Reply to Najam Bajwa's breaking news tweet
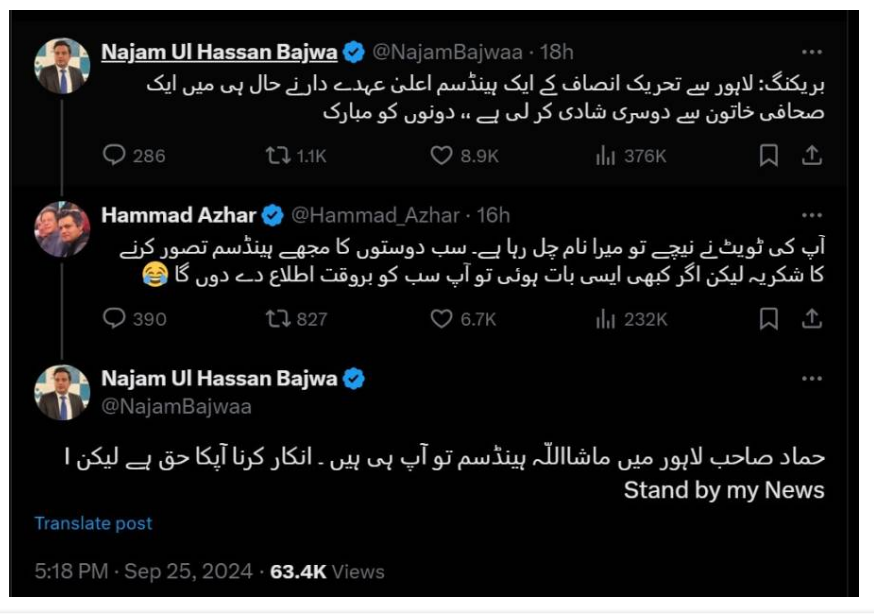 tap(116, 155)
